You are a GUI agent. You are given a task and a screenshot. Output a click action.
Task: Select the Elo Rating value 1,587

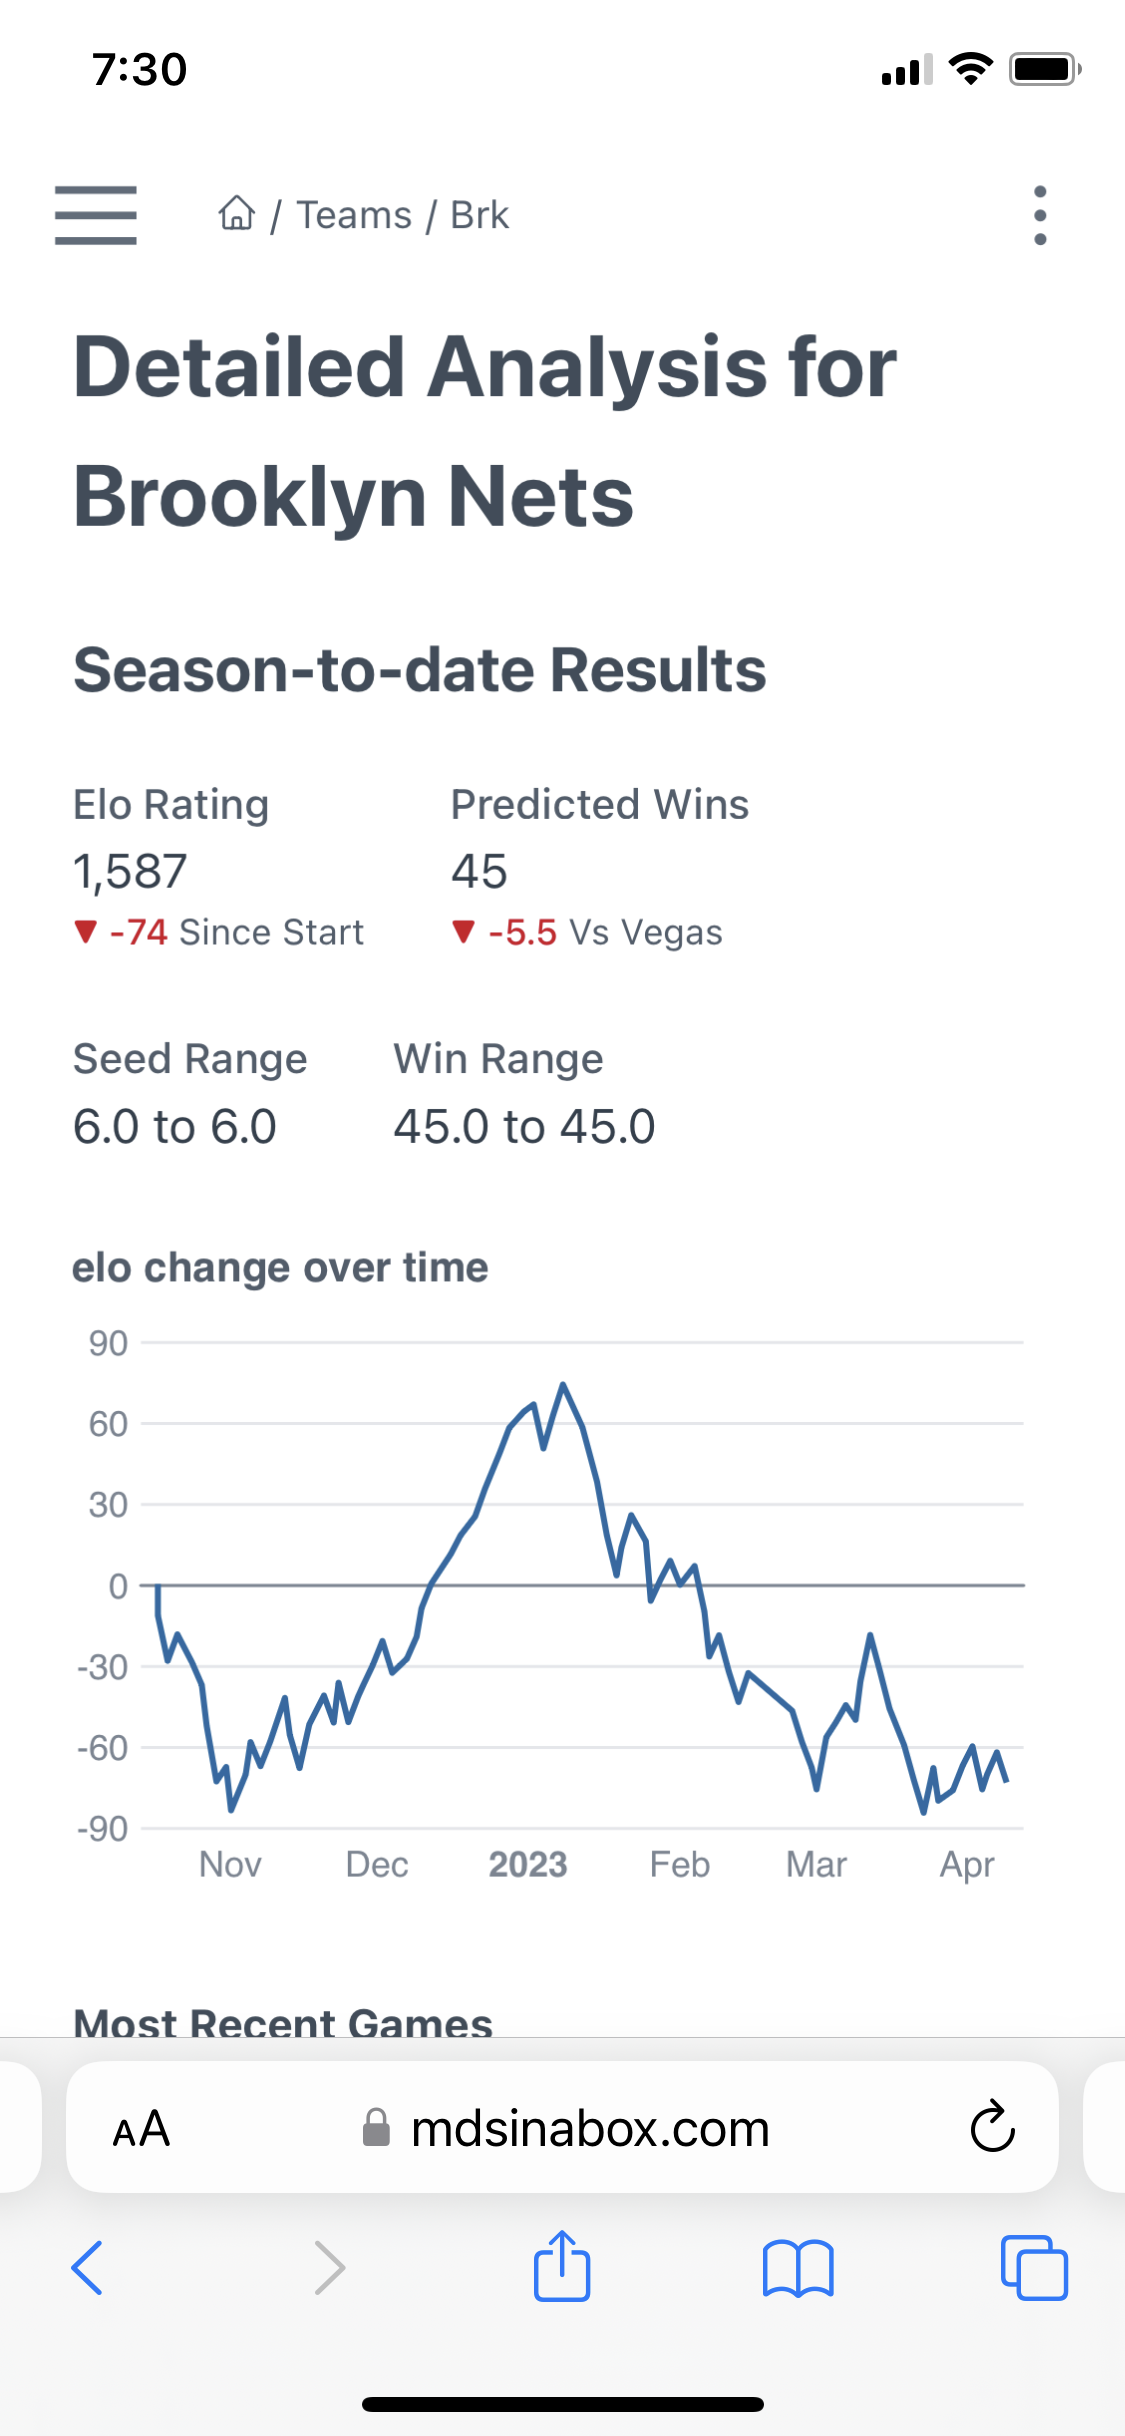tap(130, 871)
